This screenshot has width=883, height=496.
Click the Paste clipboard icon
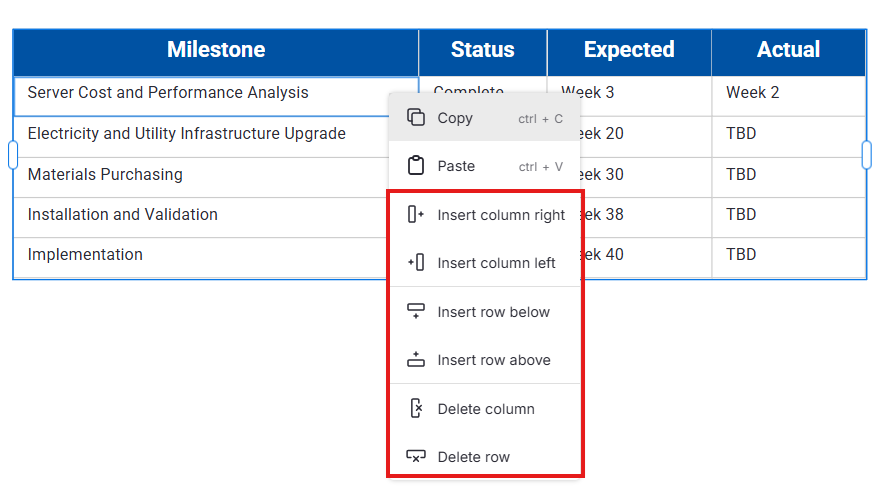click(416, 166)
